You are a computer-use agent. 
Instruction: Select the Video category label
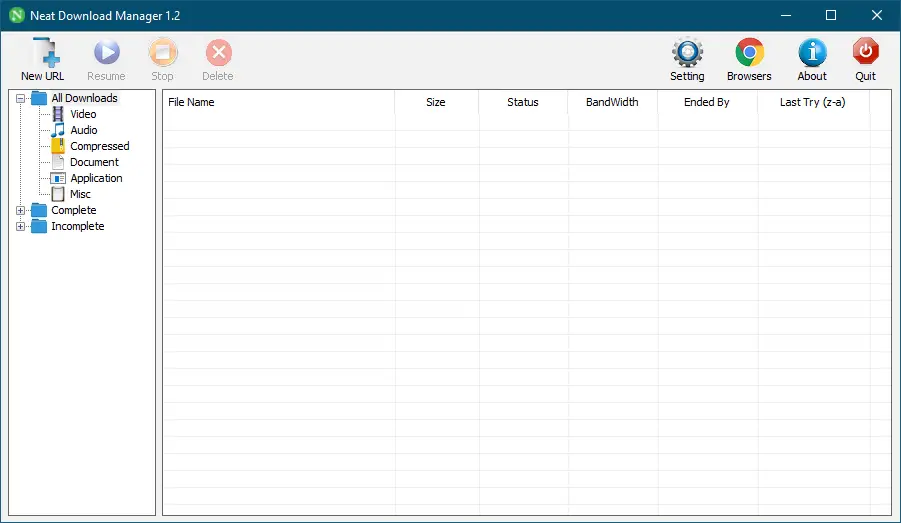point(83,114)
